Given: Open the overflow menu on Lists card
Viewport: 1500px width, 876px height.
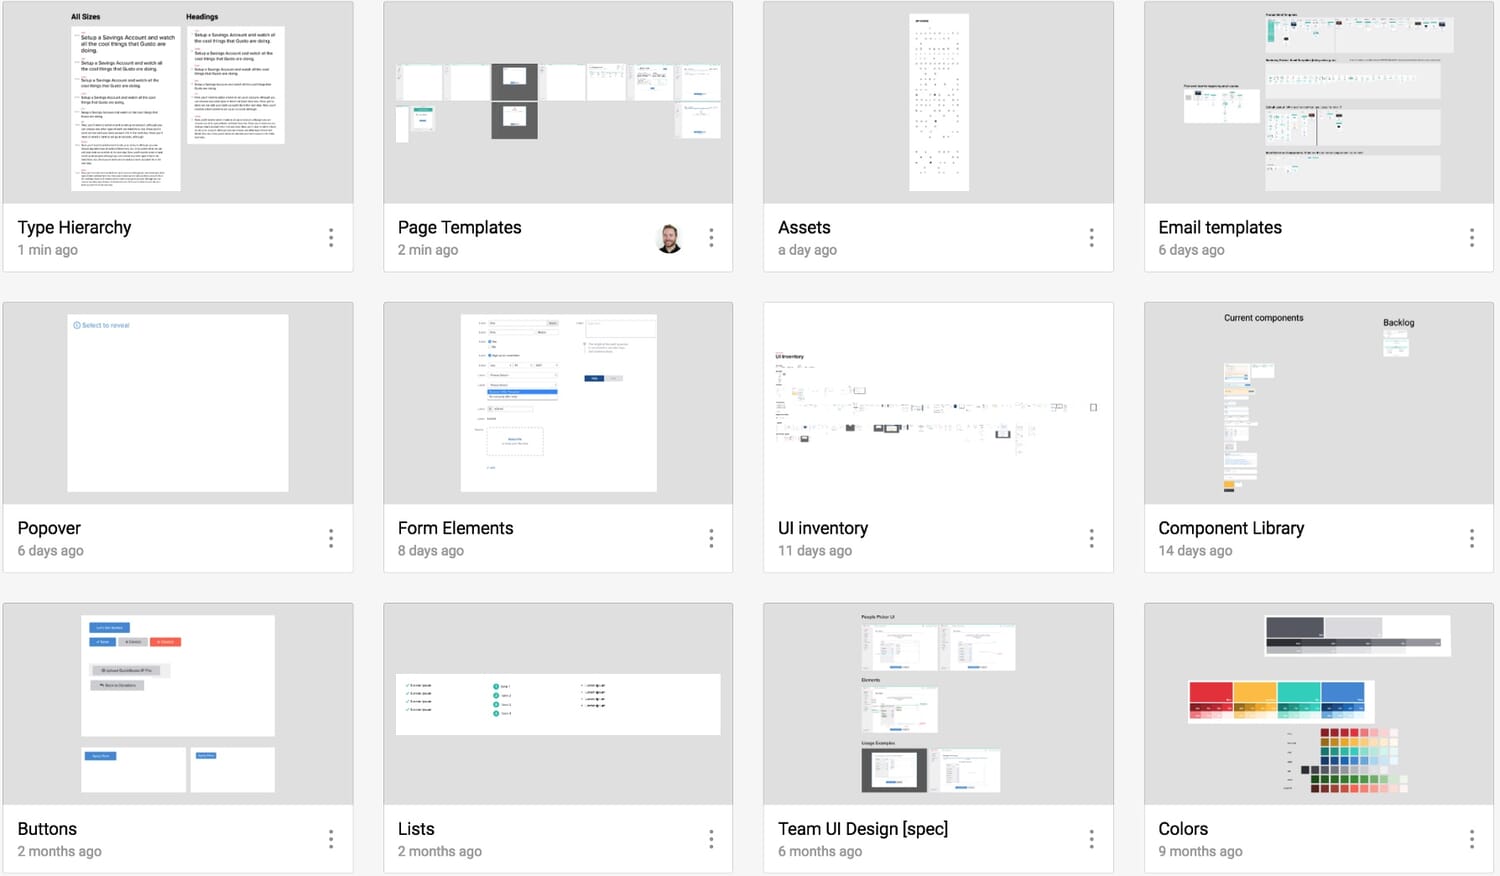Looking at the screenshot, I should [x=711, y=839].
